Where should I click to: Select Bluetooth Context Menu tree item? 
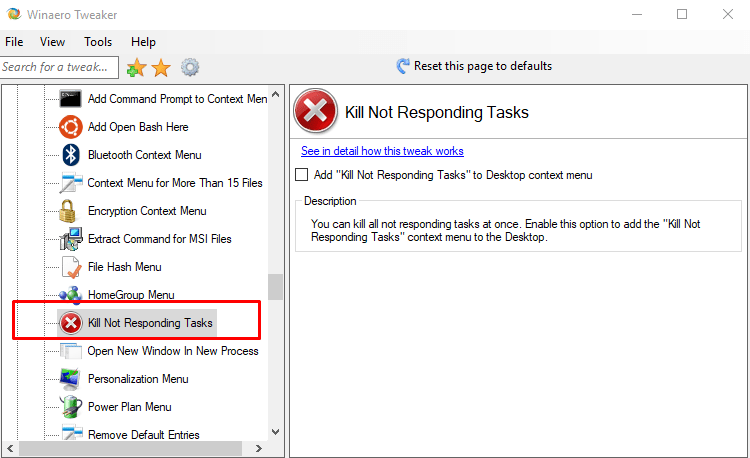click(x=144, y=155)
